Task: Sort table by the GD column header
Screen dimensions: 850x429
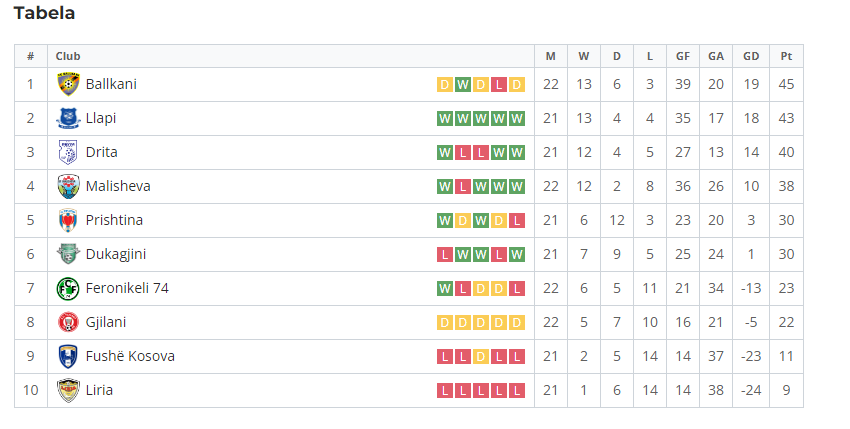Action: (751, 56)
